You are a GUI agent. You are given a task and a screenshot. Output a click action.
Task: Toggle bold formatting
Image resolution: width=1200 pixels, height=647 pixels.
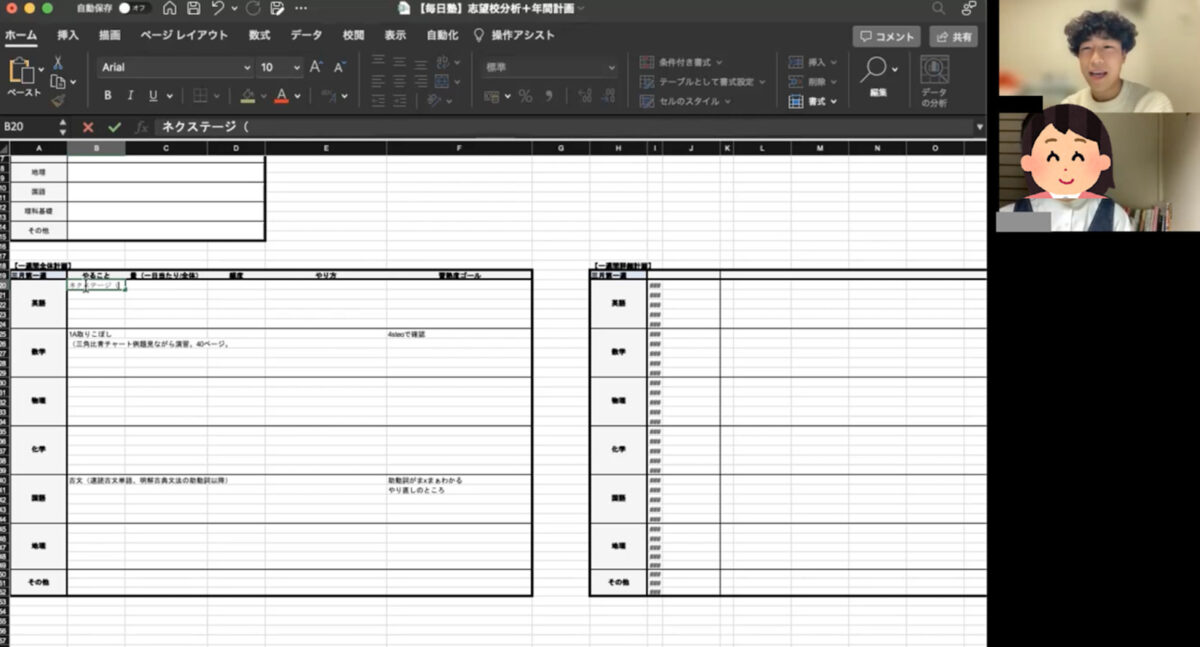(108, 96)
